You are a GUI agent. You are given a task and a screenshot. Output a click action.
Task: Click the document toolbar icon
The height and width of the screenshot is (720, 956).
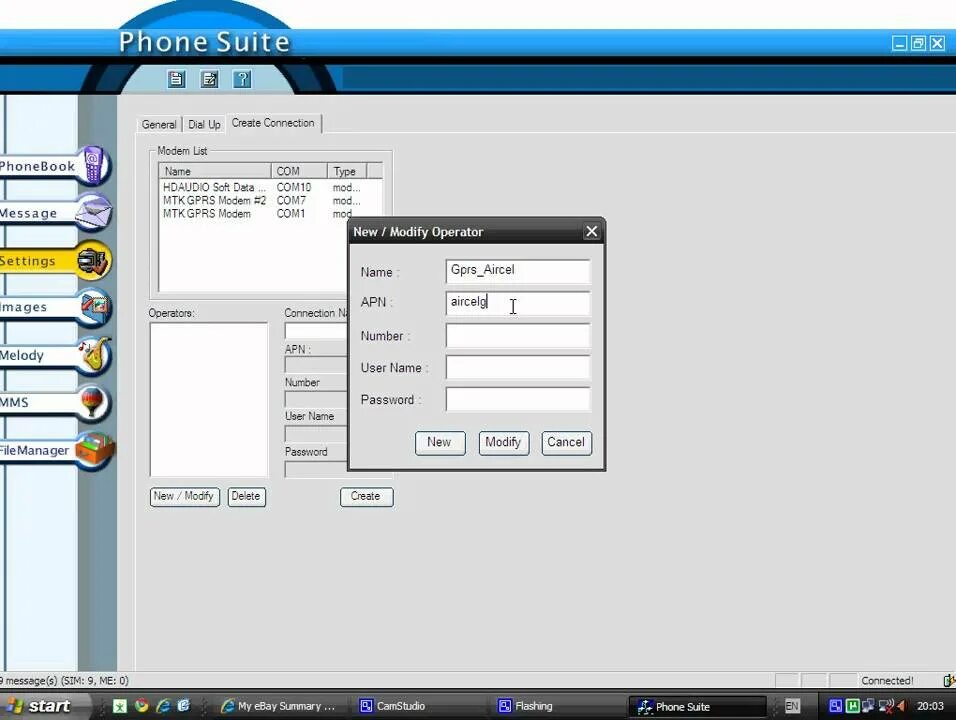click(177, 79)
